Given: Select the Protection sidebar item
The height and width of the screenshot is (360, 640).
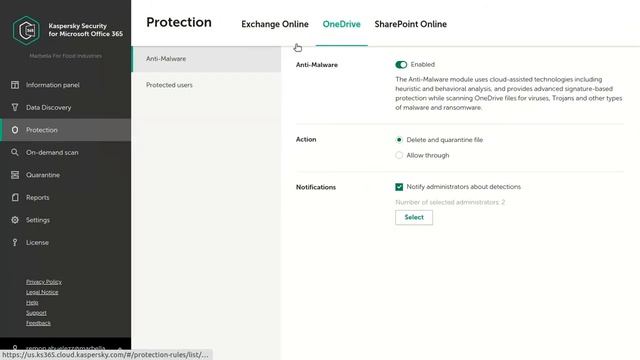Looking at the screenshot, I should [65, 130].
